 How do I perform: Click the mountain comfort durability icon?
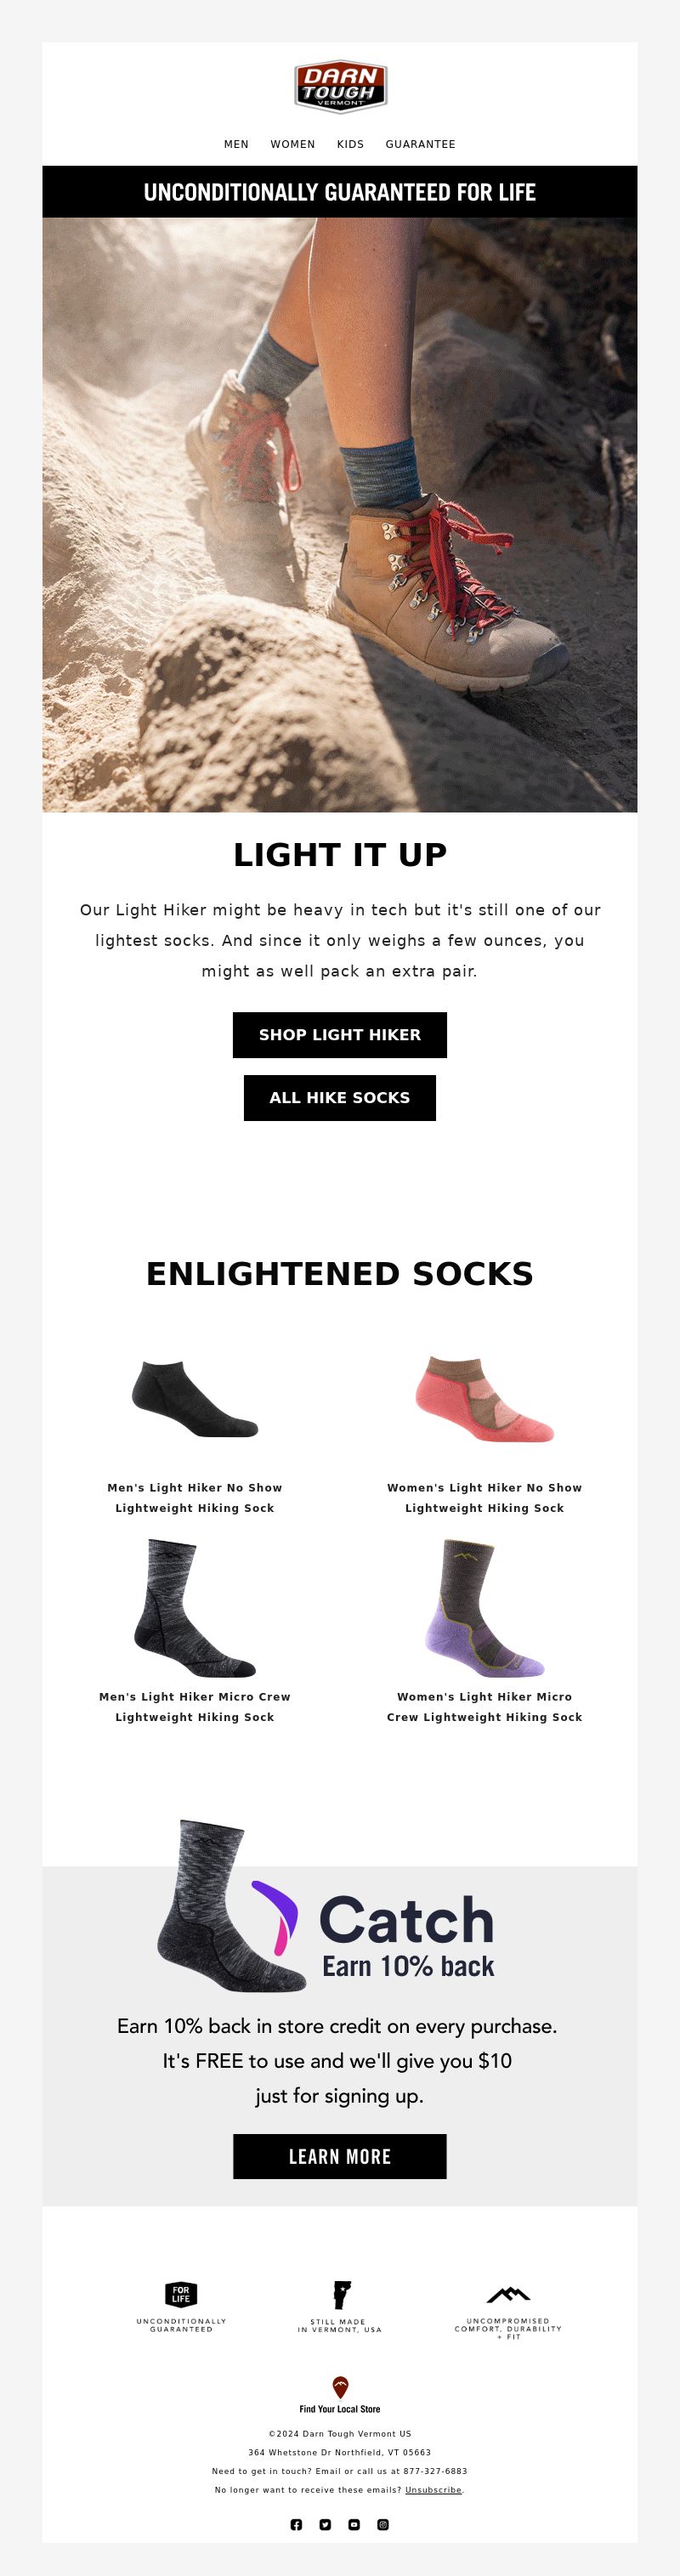click(508, 2294)
